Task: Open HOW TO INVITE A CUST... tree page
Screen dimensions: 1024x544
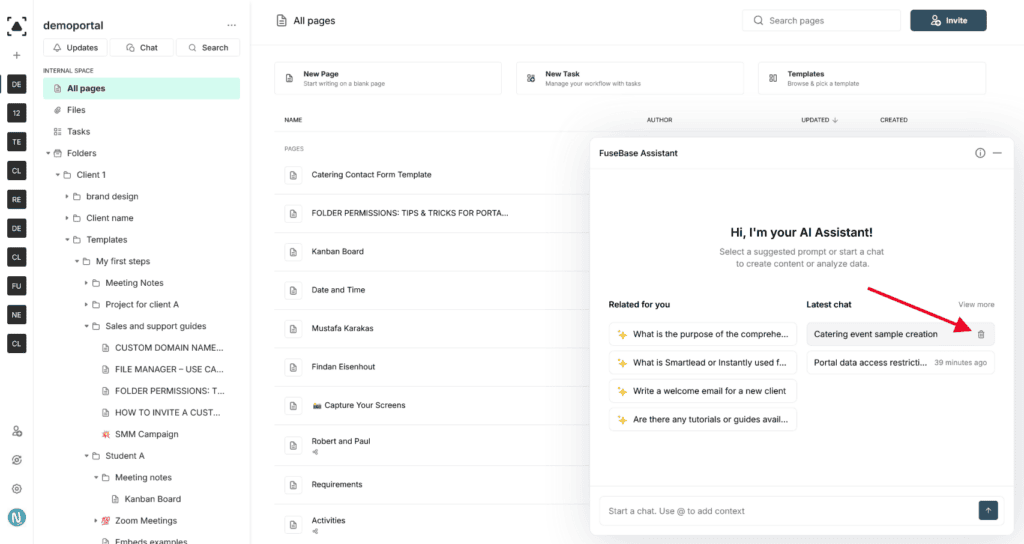Action: 167,413
